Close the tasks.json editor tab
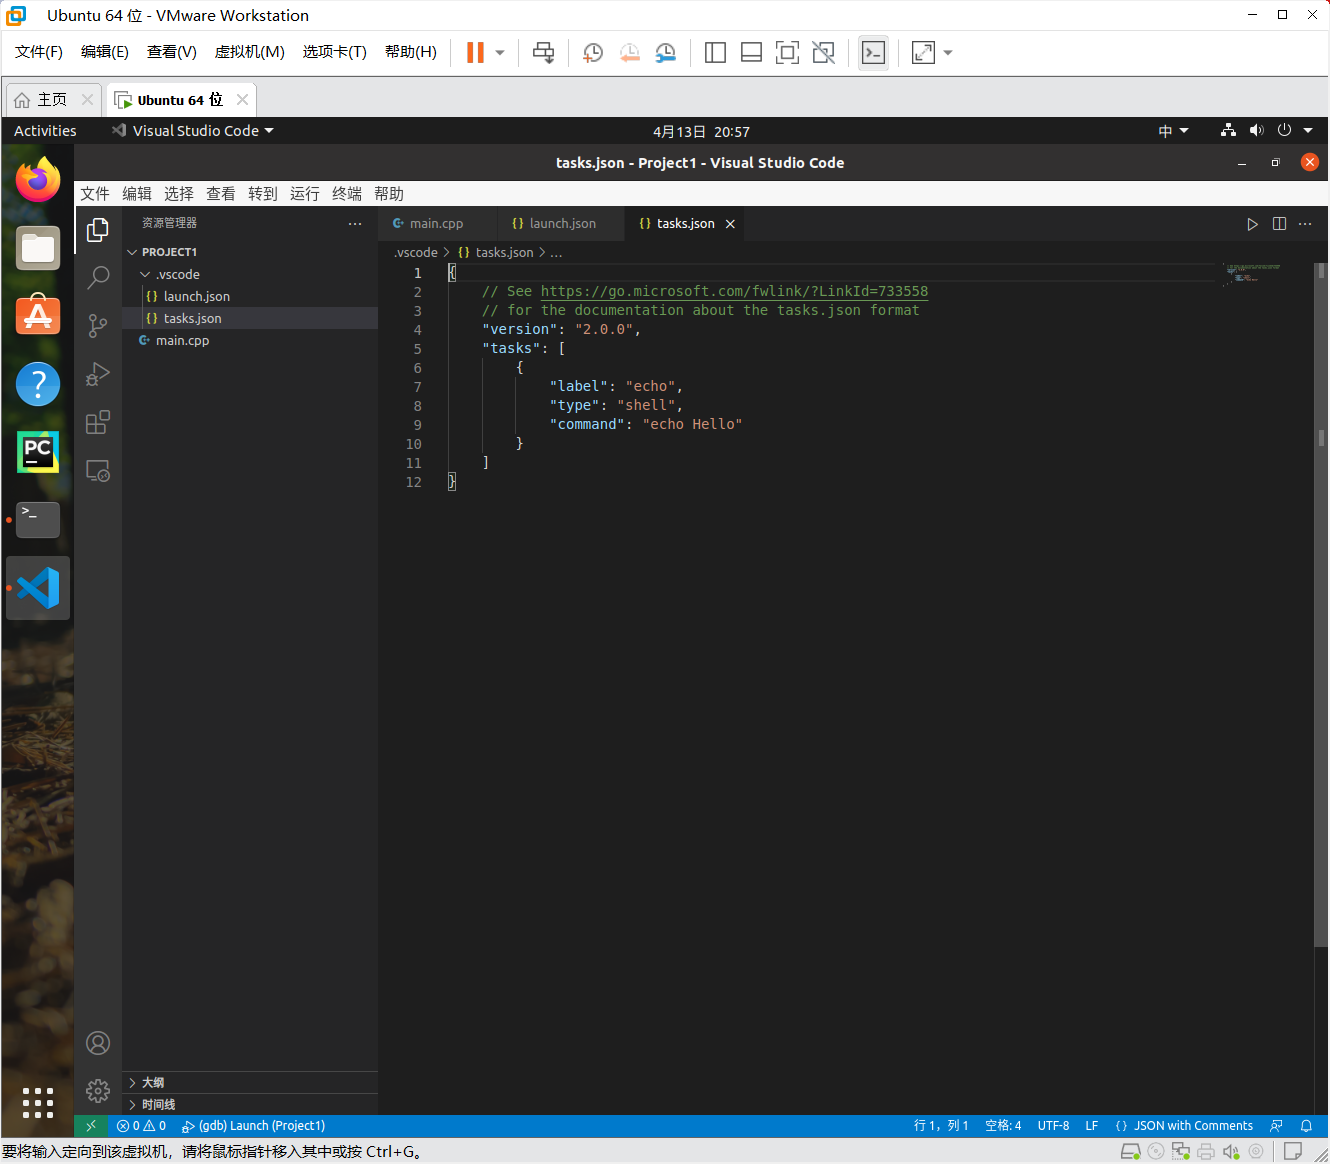 (x=730, y=224)
